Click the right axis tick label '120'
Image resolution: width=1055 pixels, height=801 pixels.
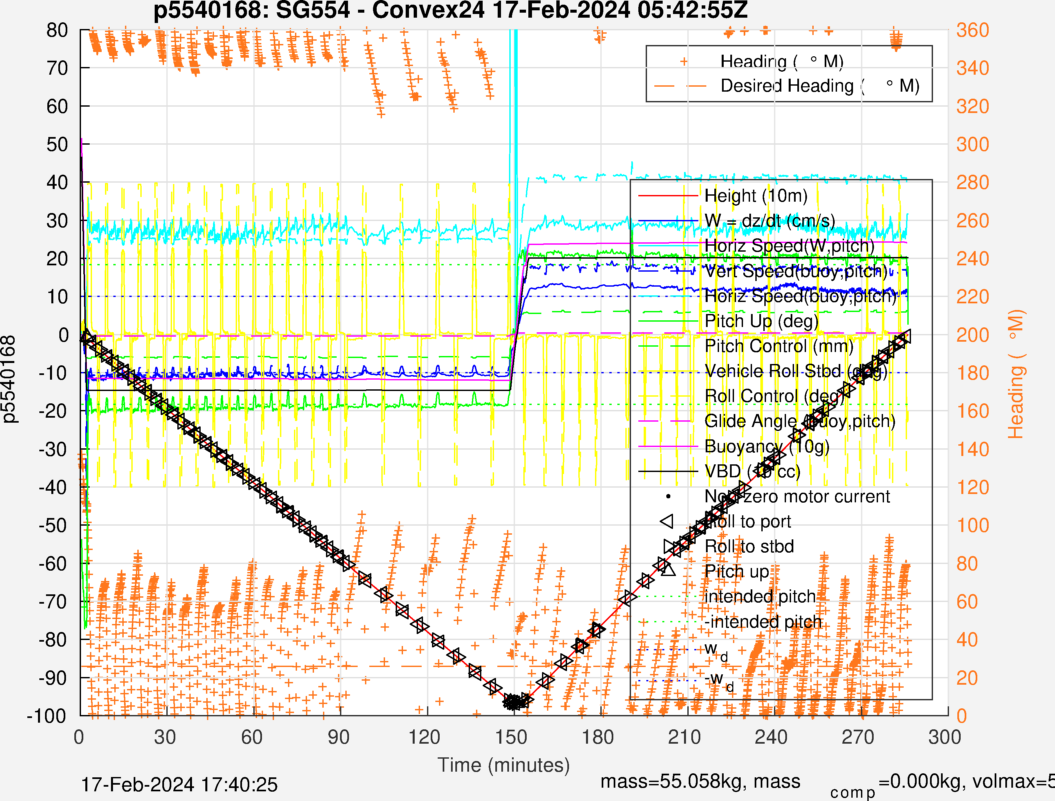coord(972,487)
